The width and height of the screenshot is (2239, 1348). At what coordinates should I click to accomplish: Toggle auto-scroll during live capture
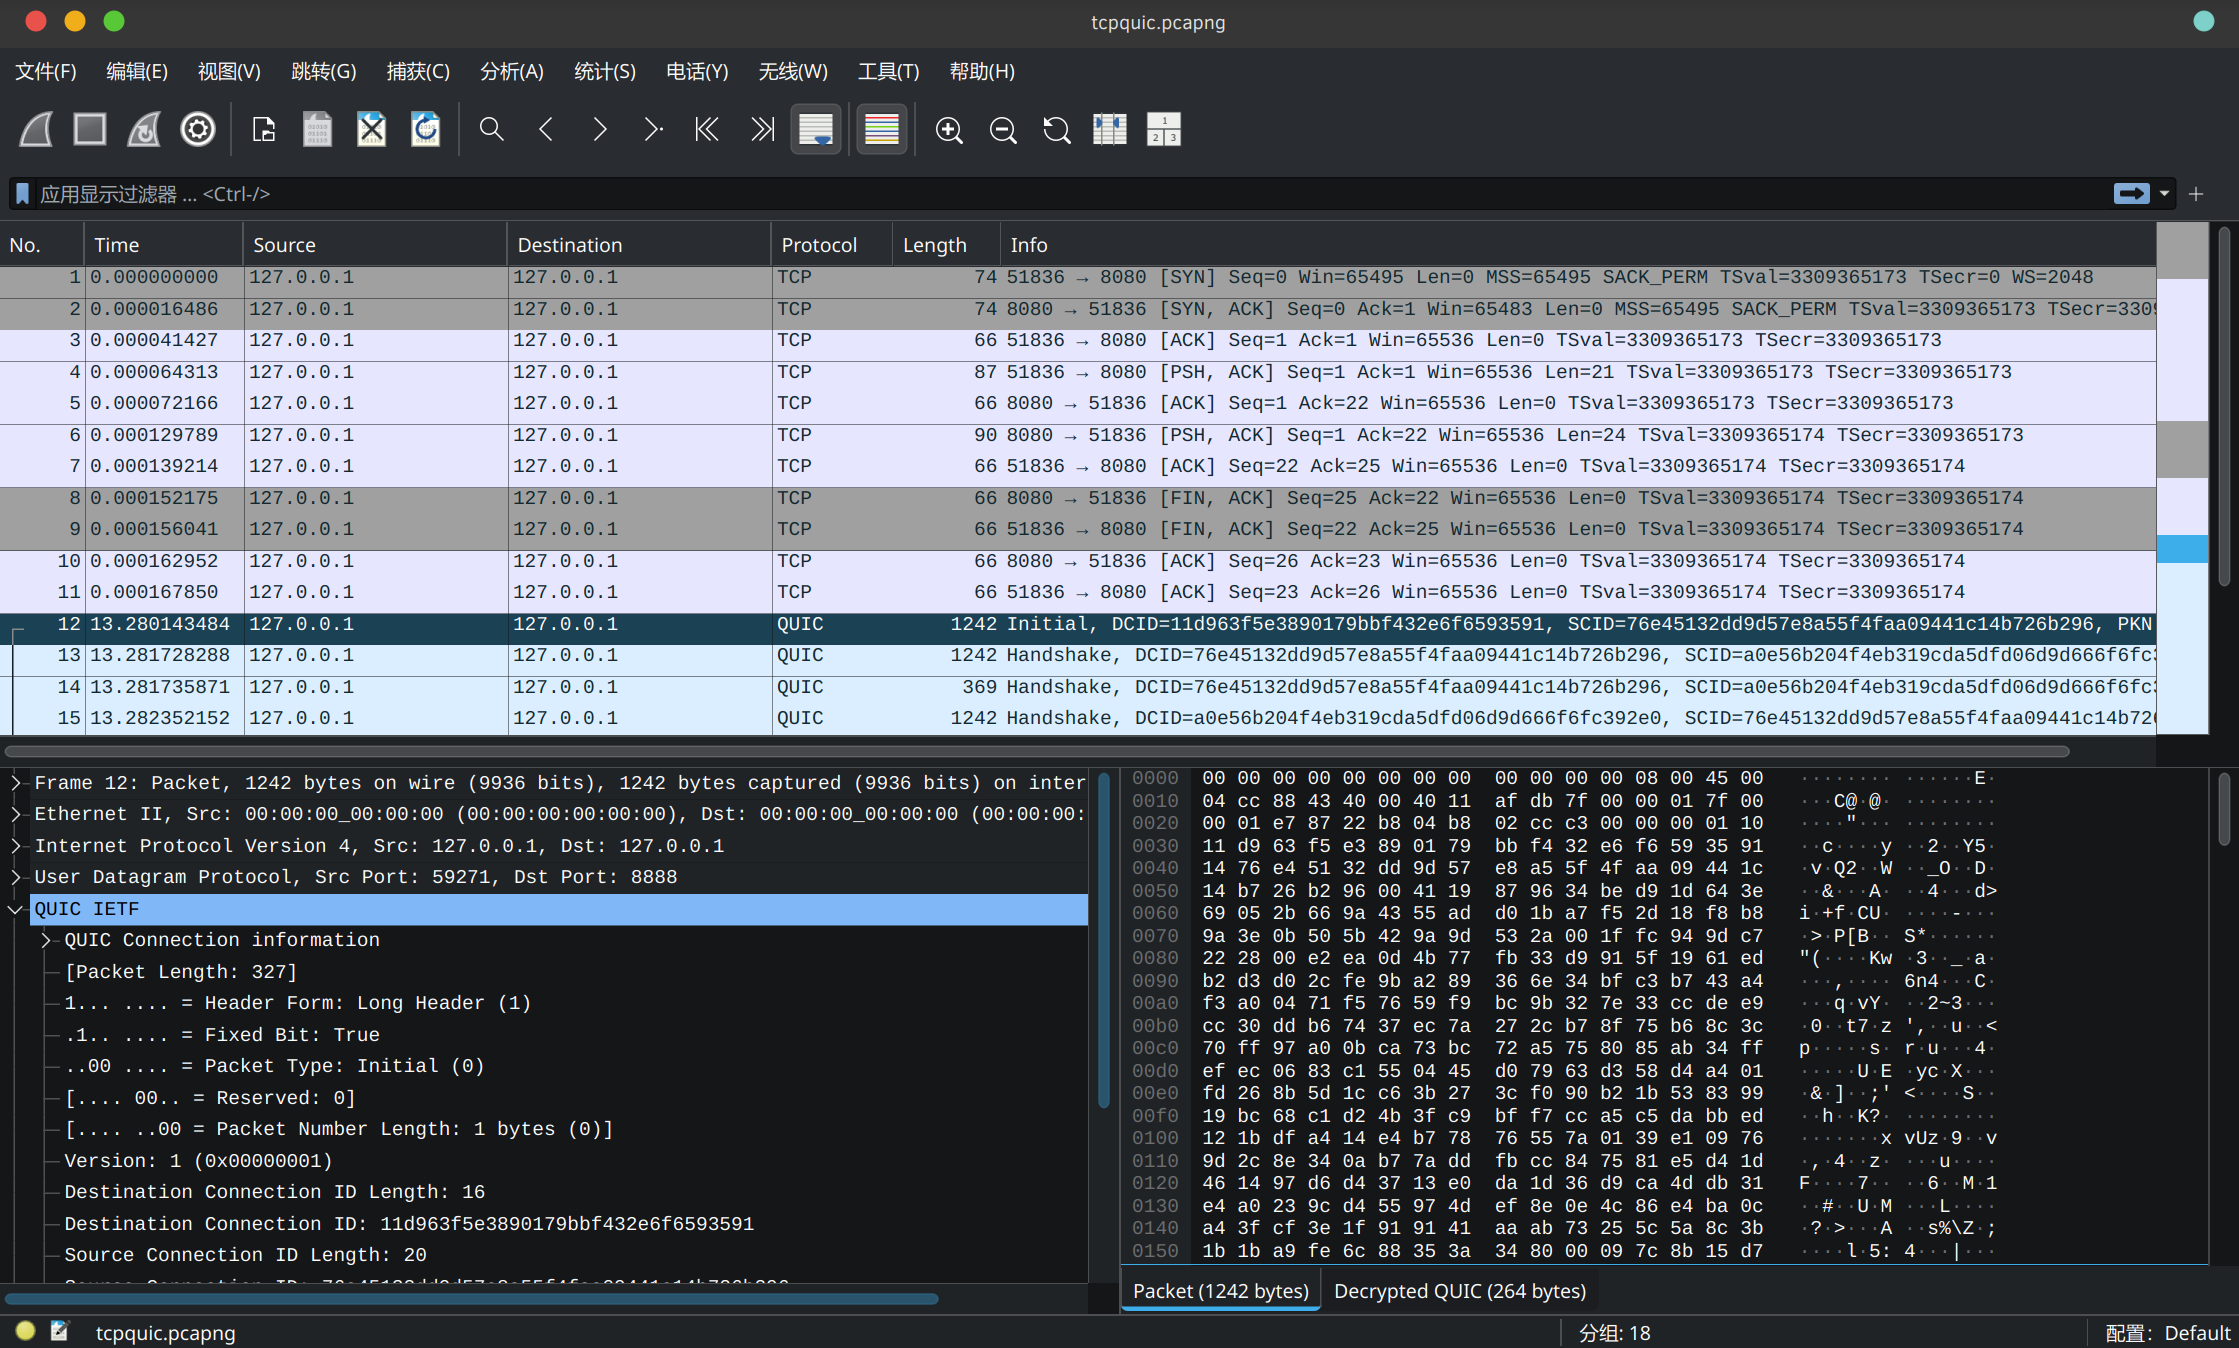click(x=816, y=129)
